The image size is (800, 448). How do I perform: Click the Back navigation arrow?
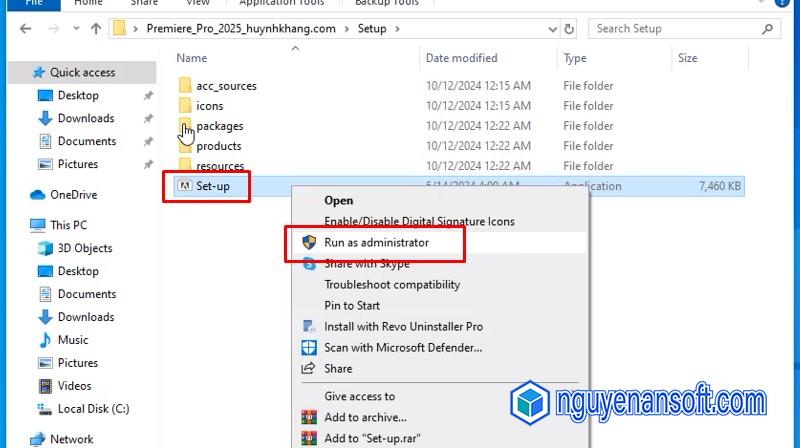[x=25, y=29]
